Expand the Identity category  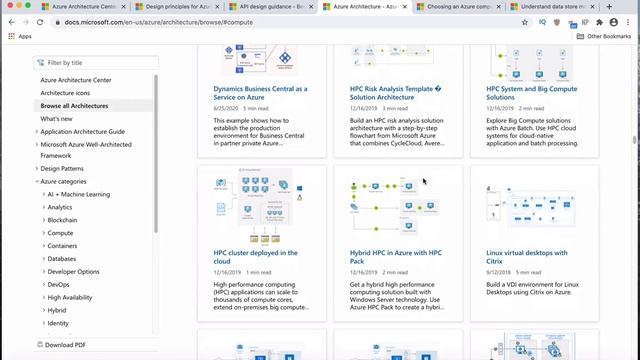tap(44, 323)
